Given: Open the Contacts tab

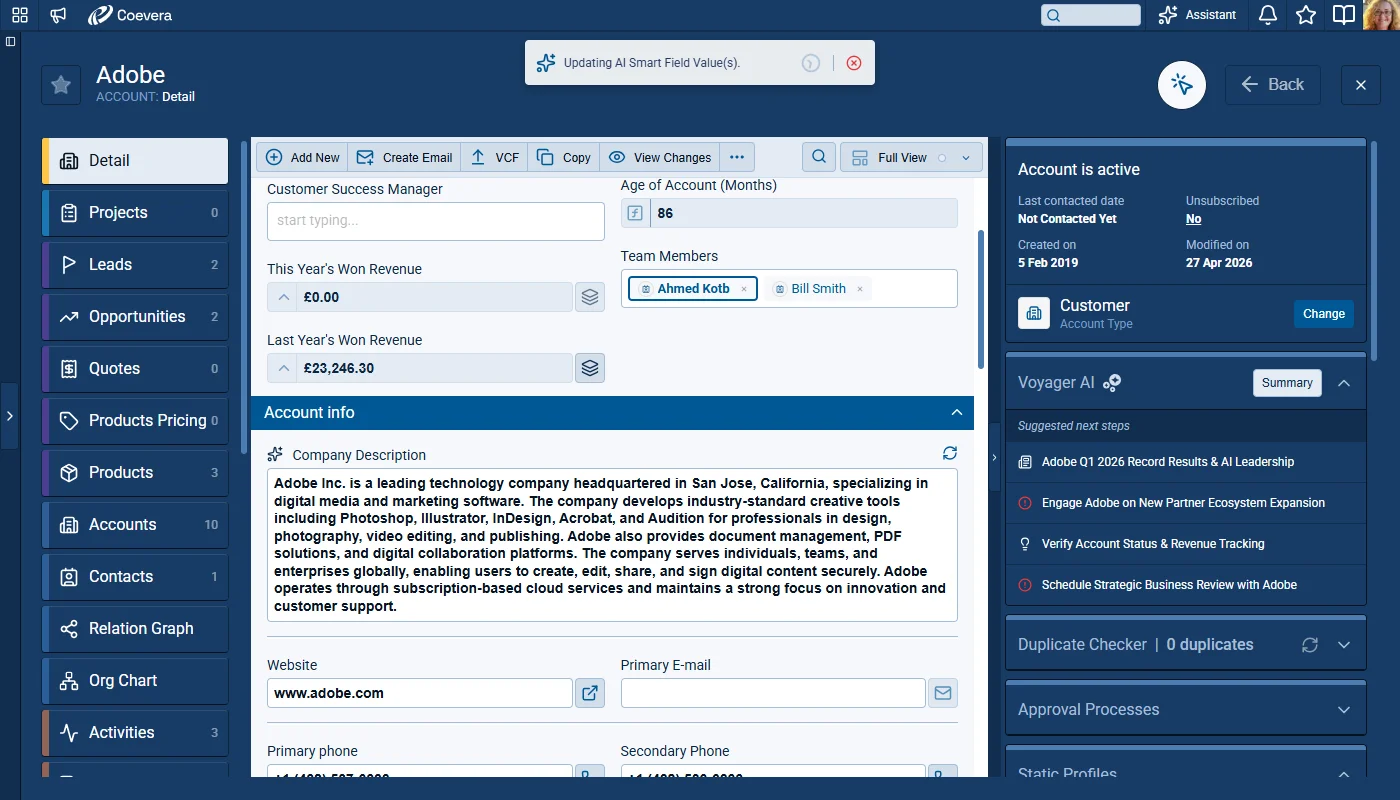Looking at the screenshot, I should [135, 577].
